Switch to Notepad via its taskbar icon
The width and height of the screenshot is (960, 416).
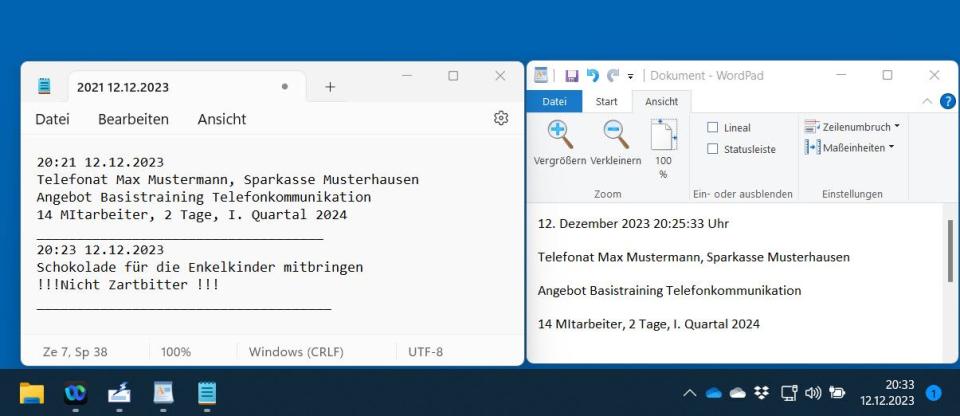click(x=207, y=393)
